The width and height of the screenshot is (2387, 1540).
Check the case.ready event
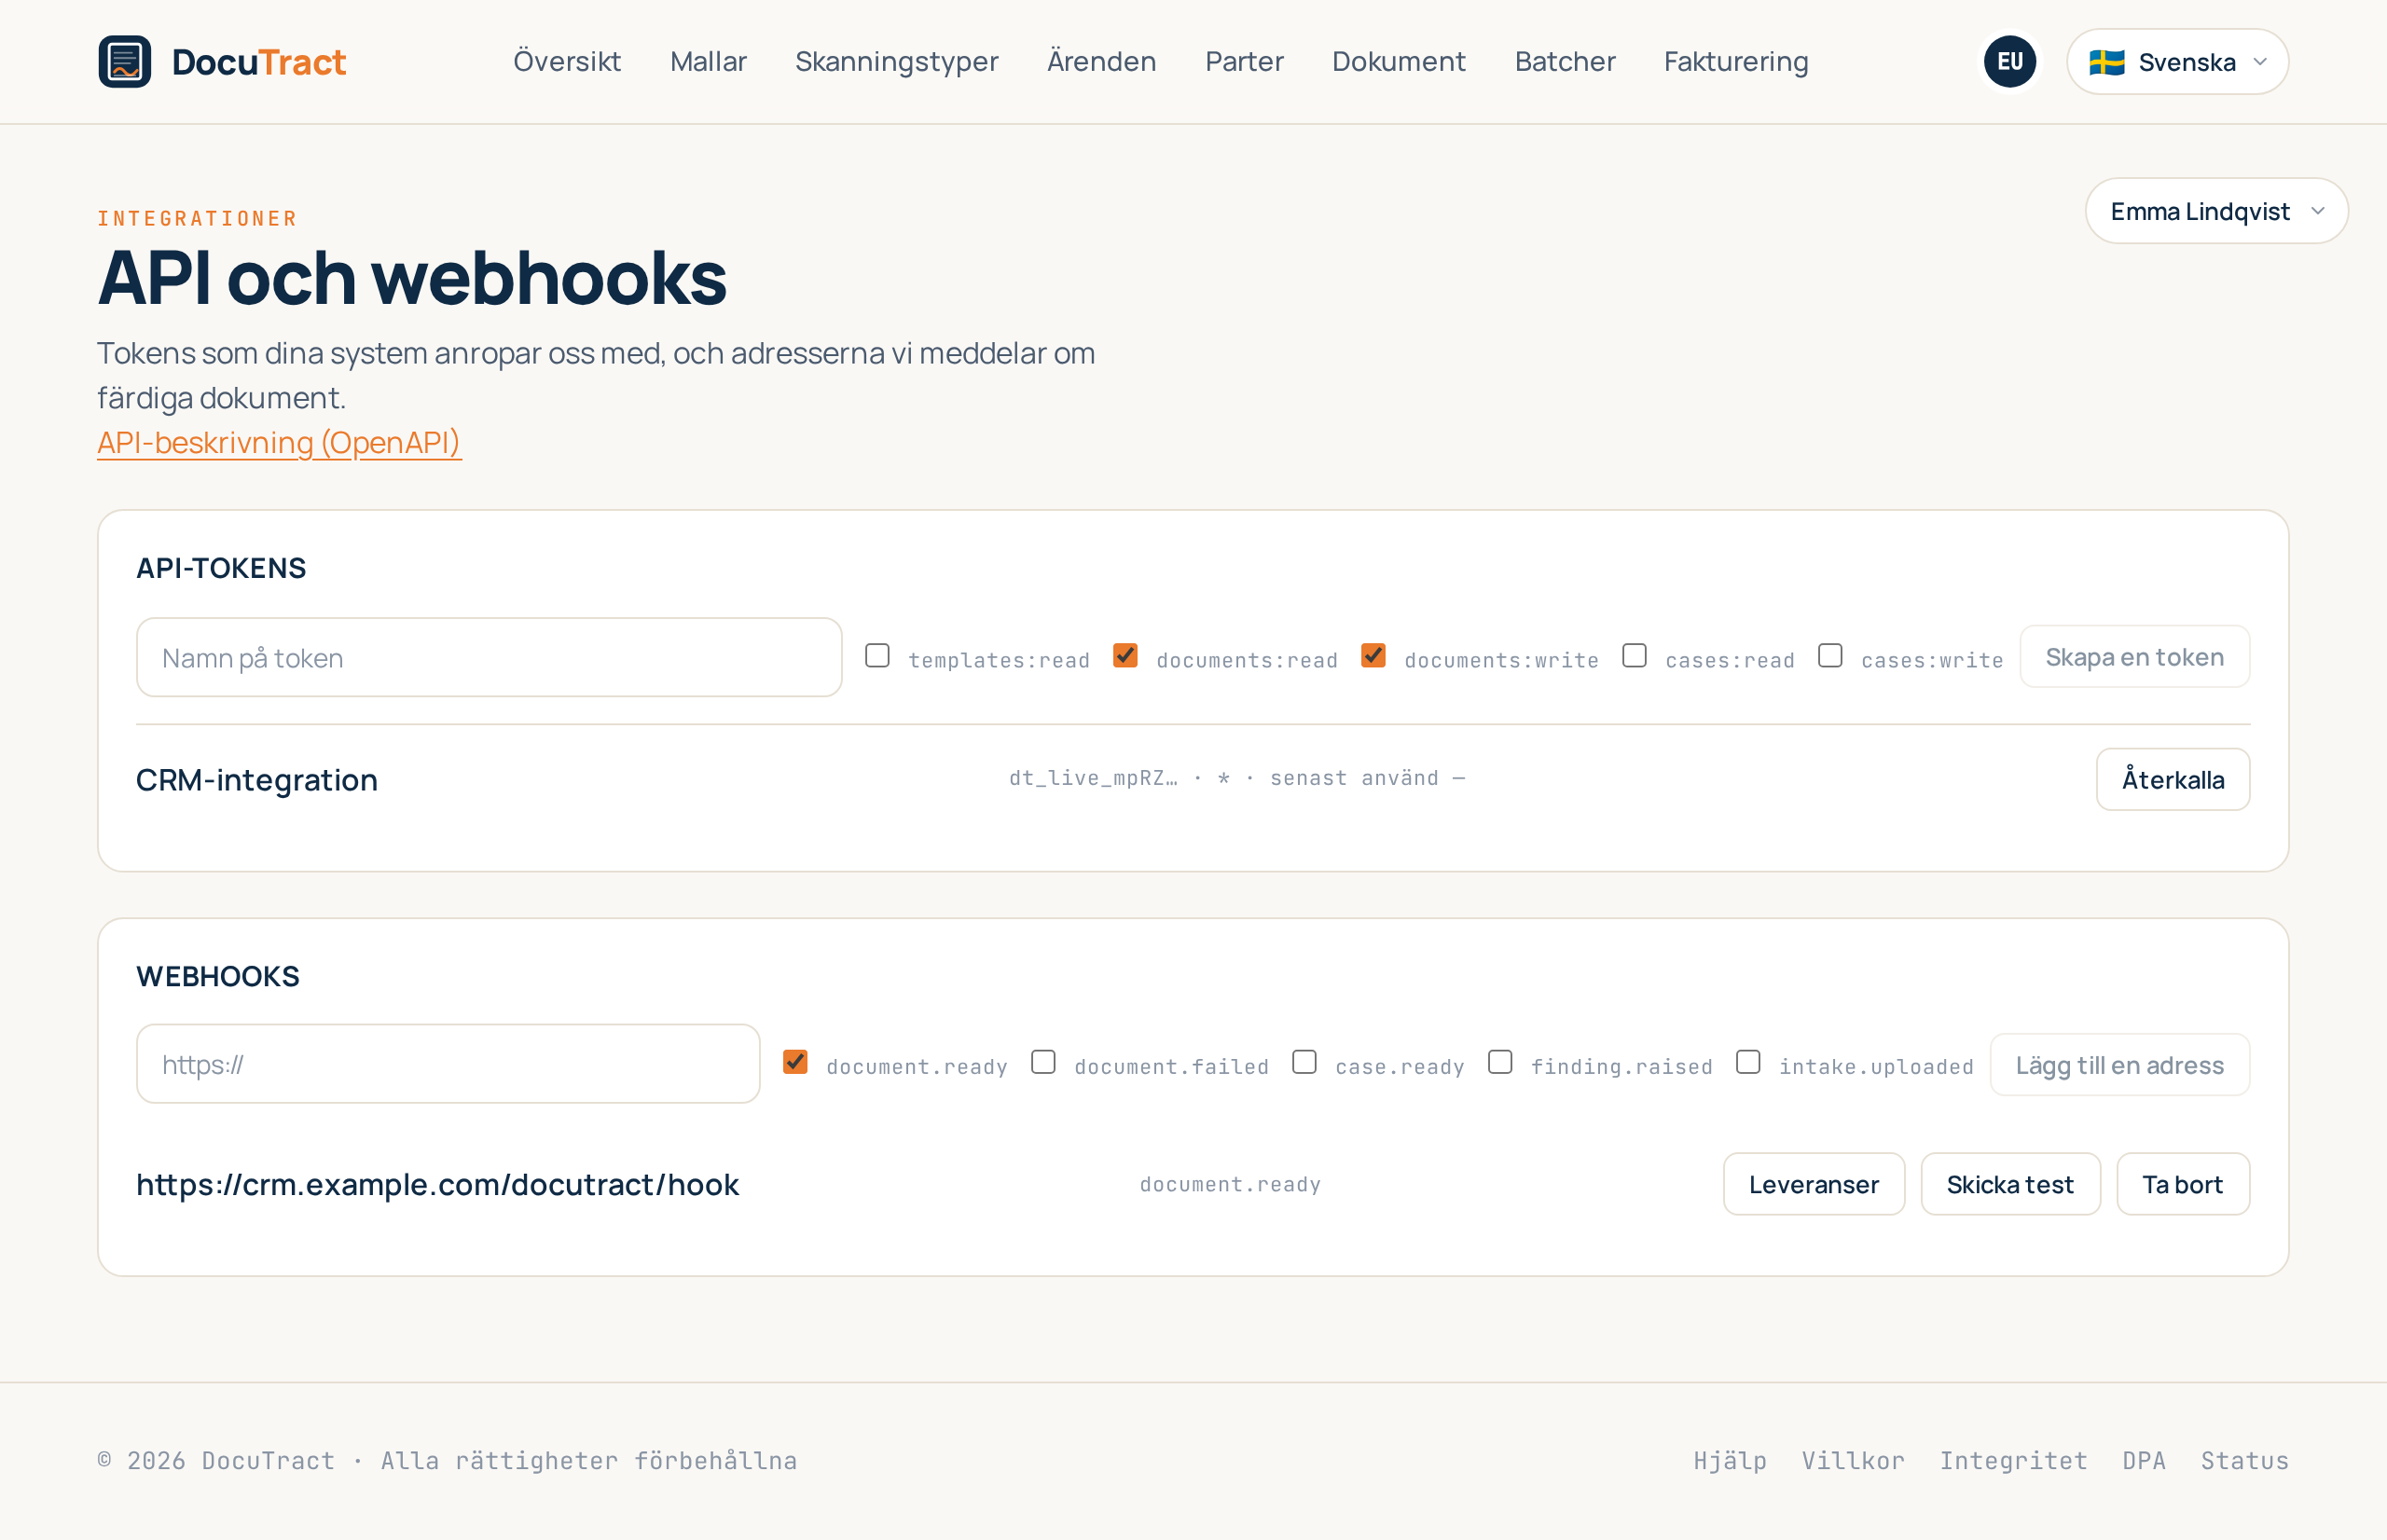click(x=1304, y=1062)
